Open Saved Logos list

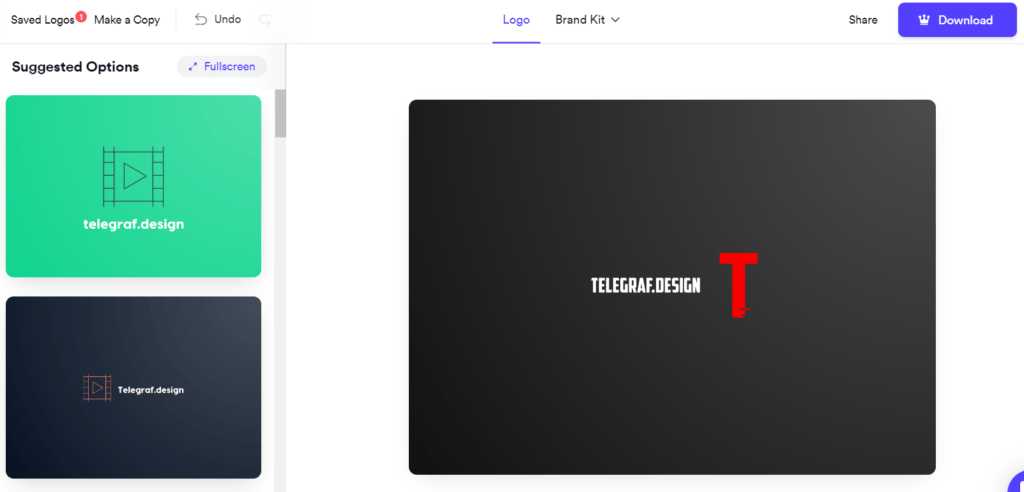pos(43,20)
